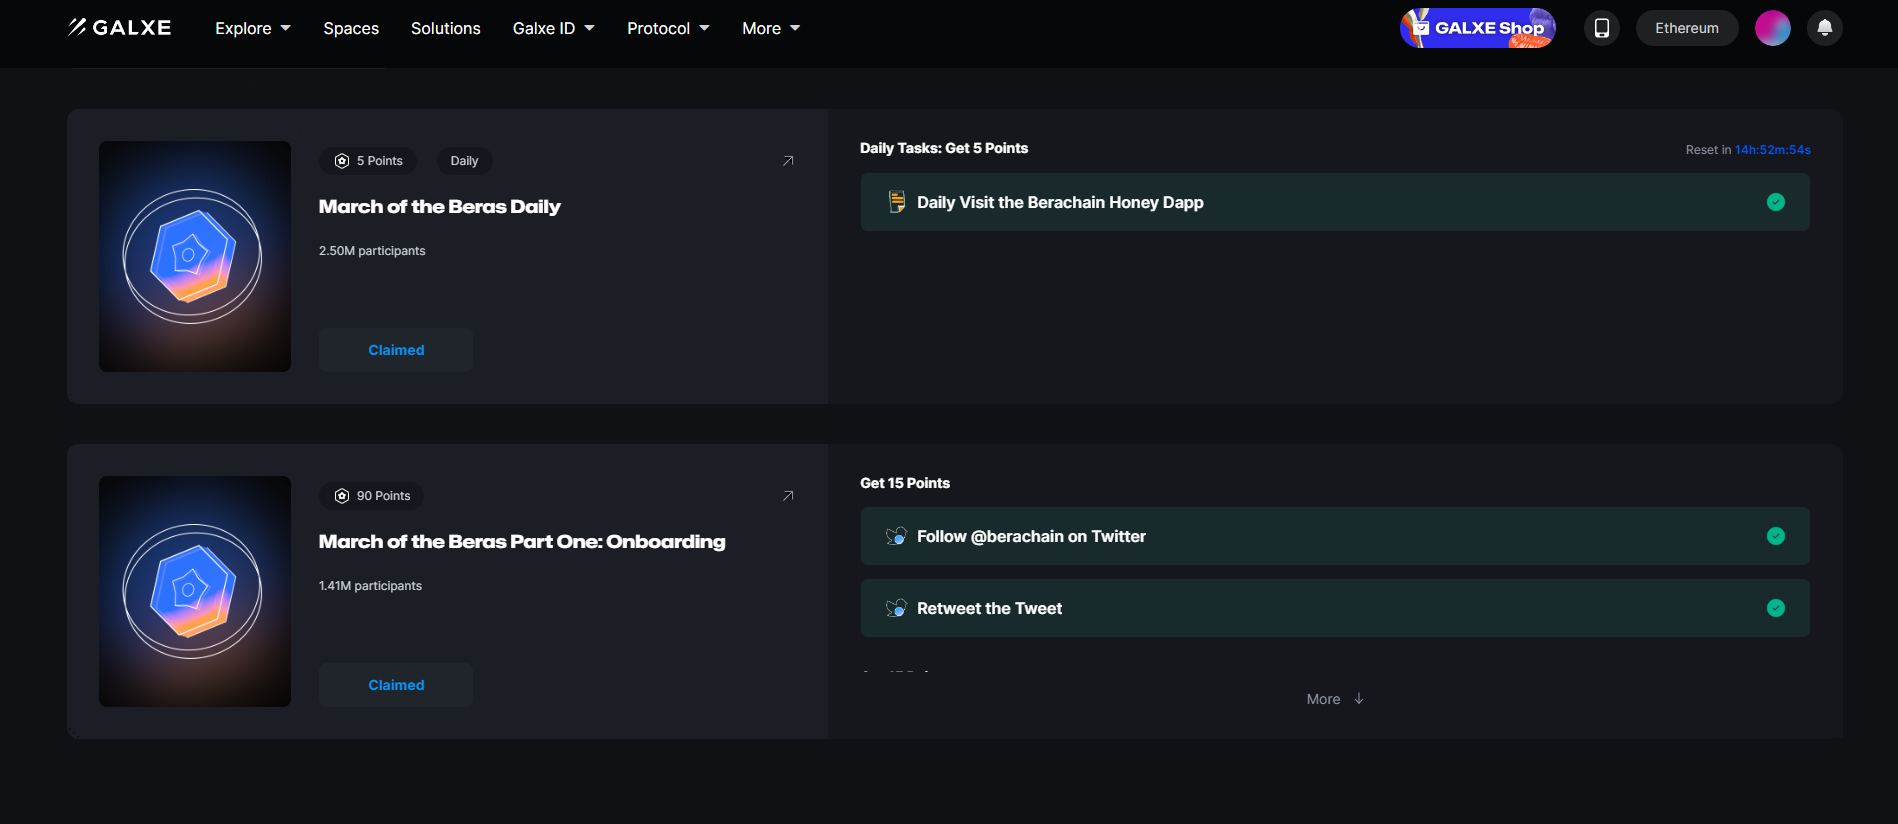Open March of the Beras Part One: Onboarding title
This screenshot has height=824, width=1898.
pos(522,542)
